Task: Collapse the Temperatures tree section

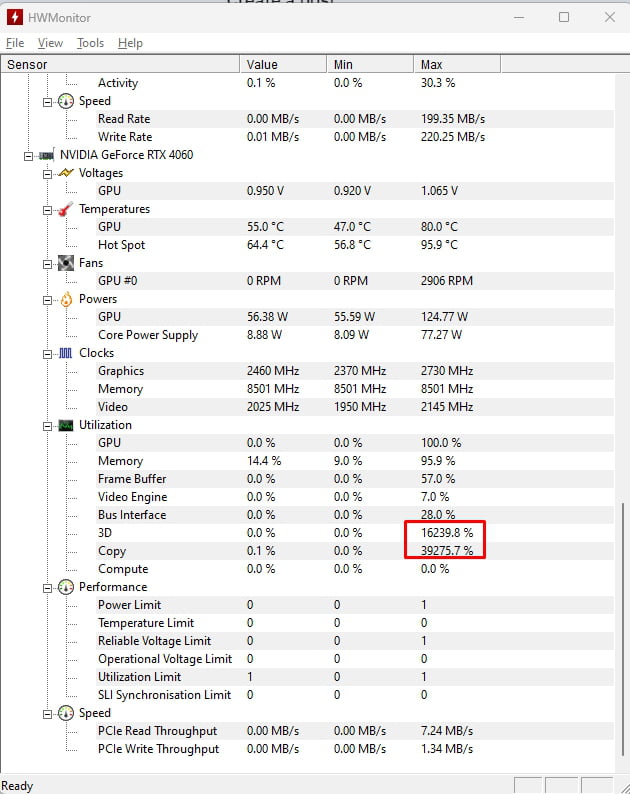Action: point(47,210)
